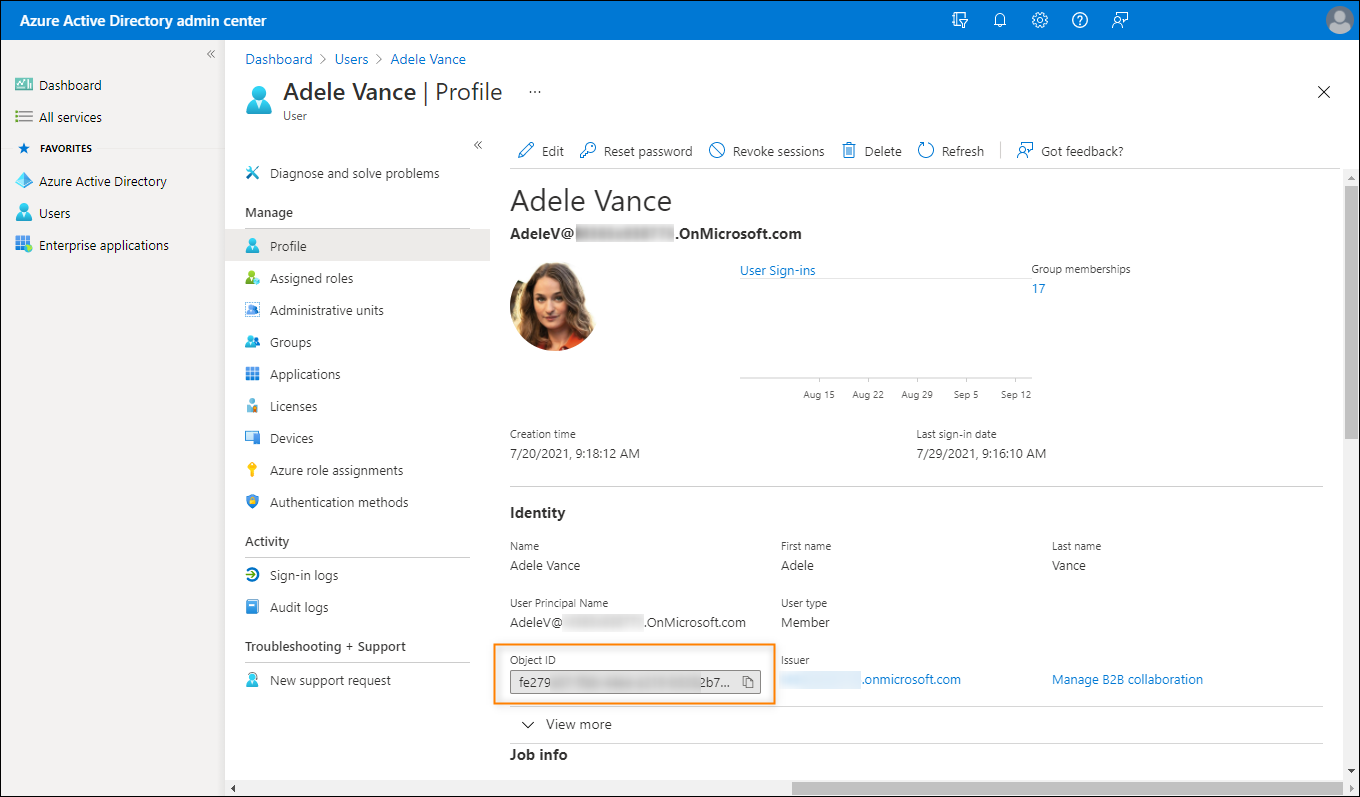This screenshot has height=797, width=1360.
Task: Go to Dashboard breadcrumb
Action: (x=279, y=59)
